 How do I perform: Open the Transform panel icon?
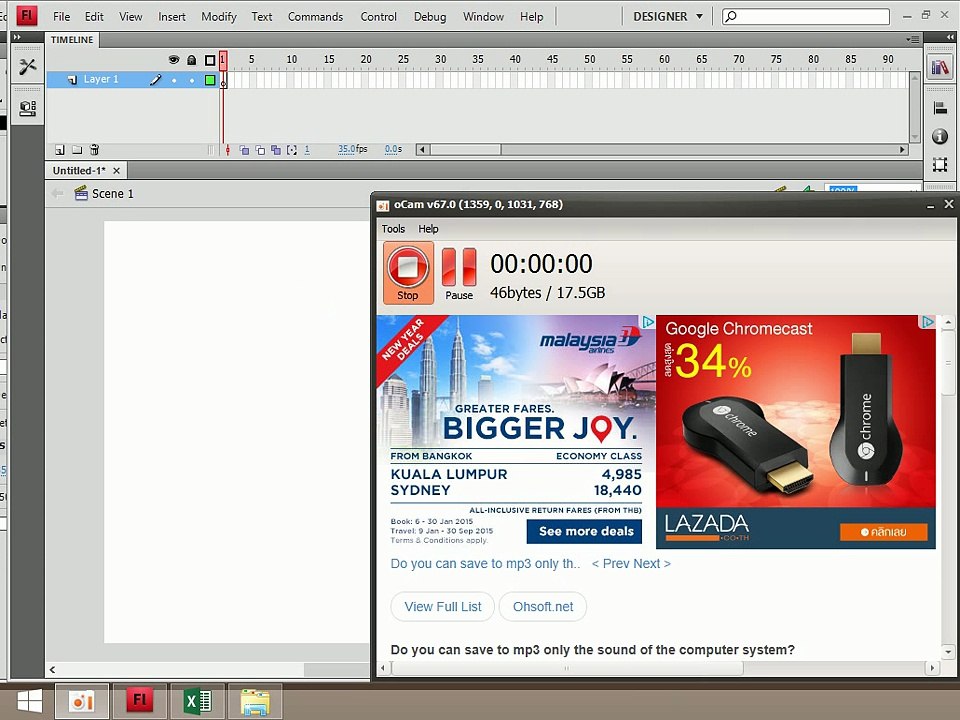pos(940,165)
